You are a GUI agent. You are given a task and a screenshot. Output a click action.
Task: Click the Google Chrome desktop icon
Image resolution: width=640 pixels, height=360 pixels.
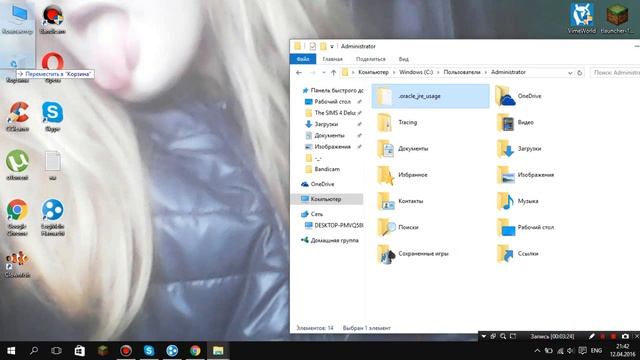click(x=17, y=217)
